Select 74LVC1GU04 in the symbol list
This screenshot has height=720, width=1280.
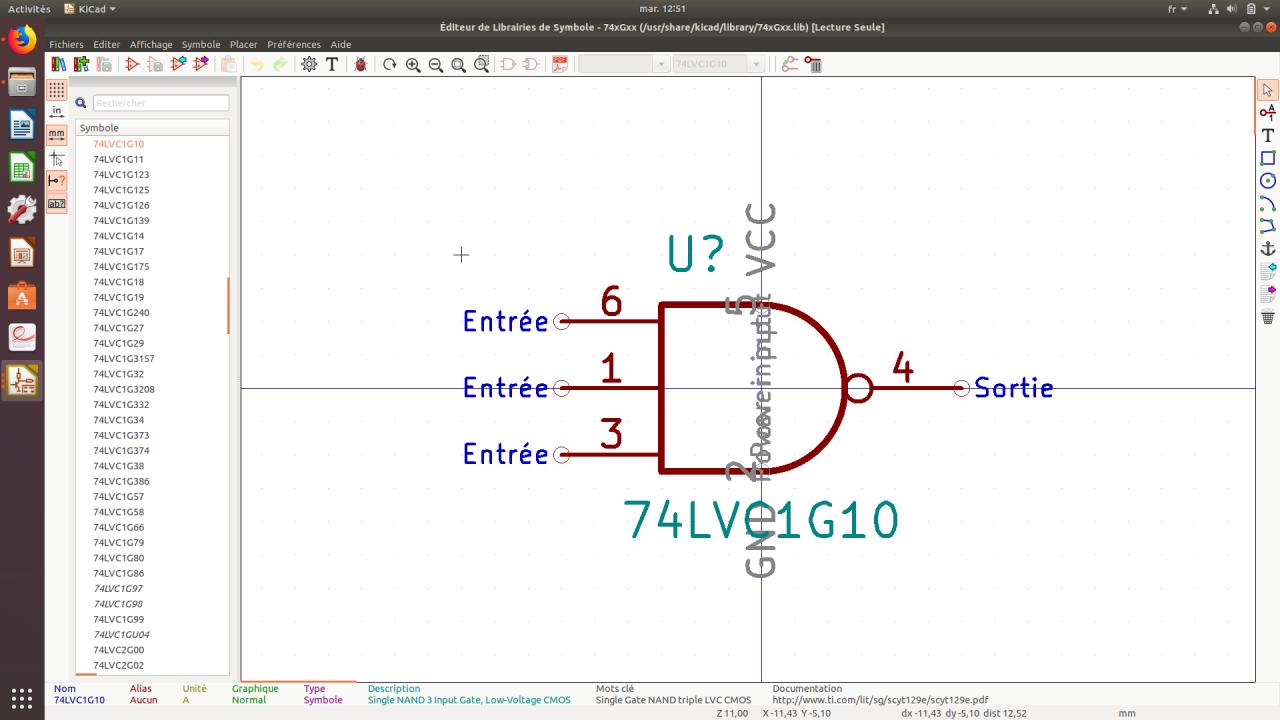[121, 634]
